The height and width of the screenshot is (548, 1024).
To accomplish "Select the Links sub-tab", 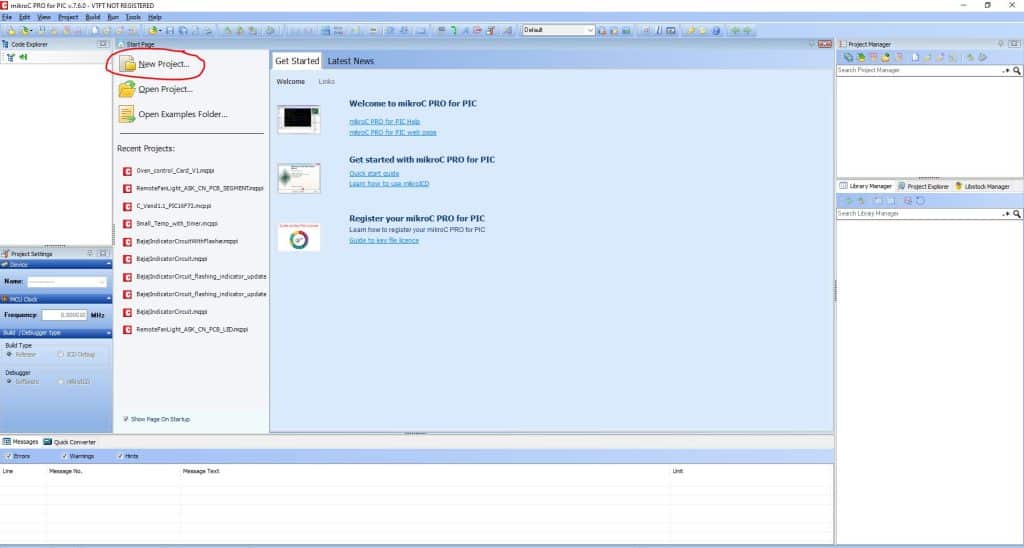I will [327, 82].
